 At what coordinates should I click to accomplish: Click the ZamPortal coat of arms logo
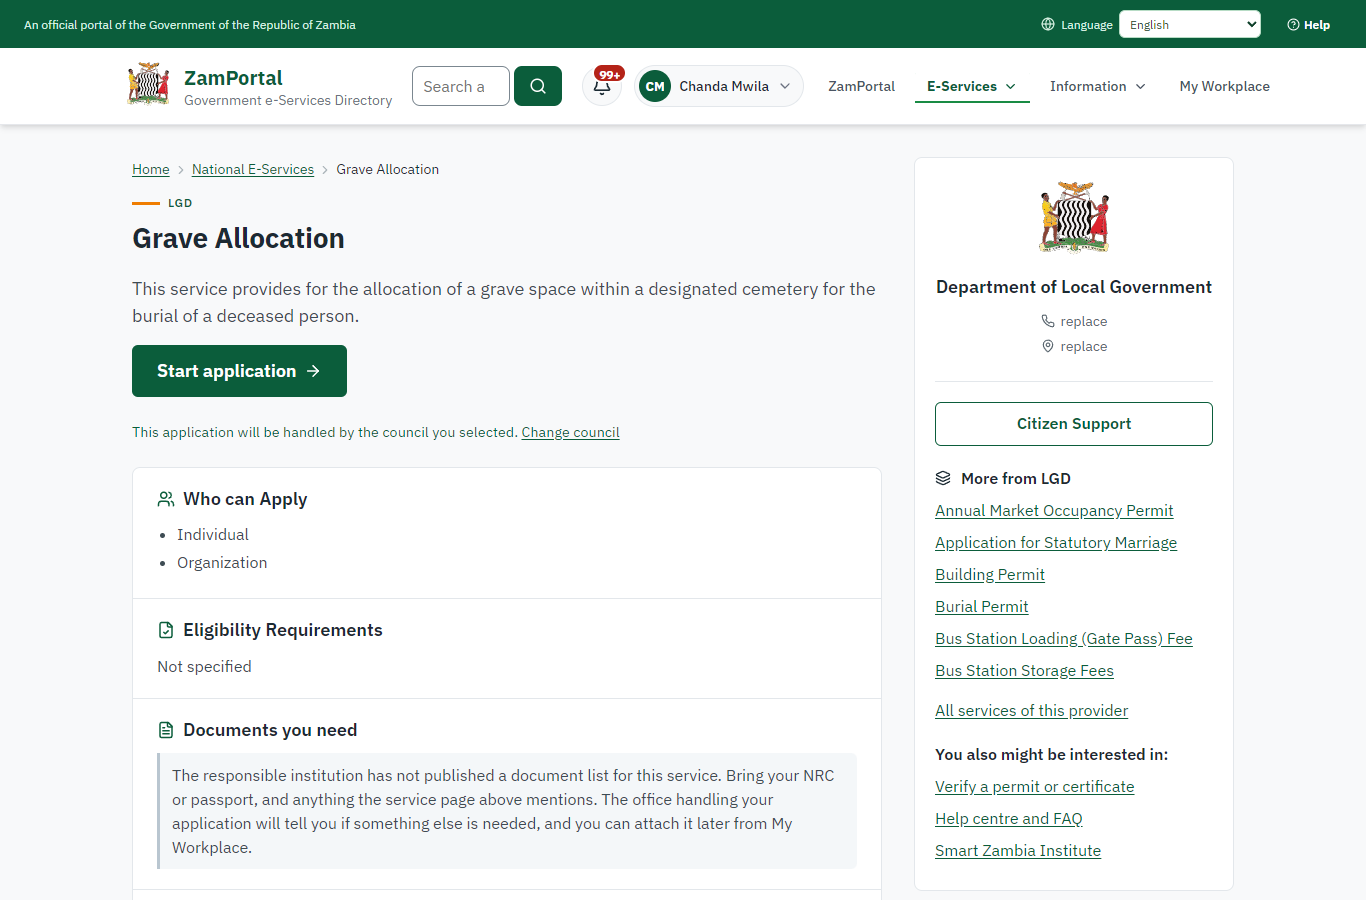point(149,85)
